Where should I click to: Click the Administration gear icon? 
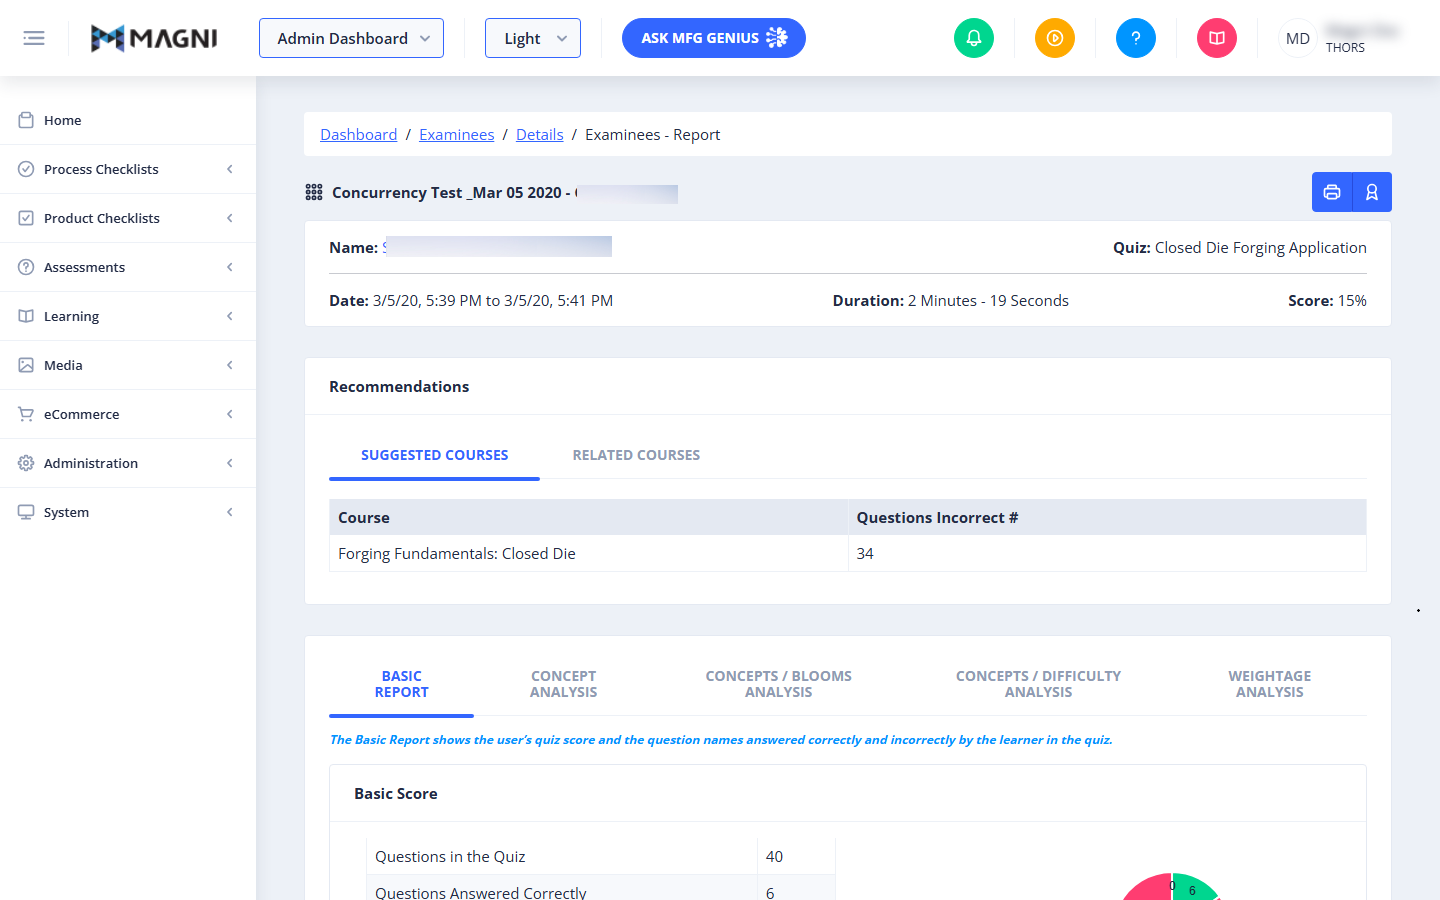tap(26, 463)
